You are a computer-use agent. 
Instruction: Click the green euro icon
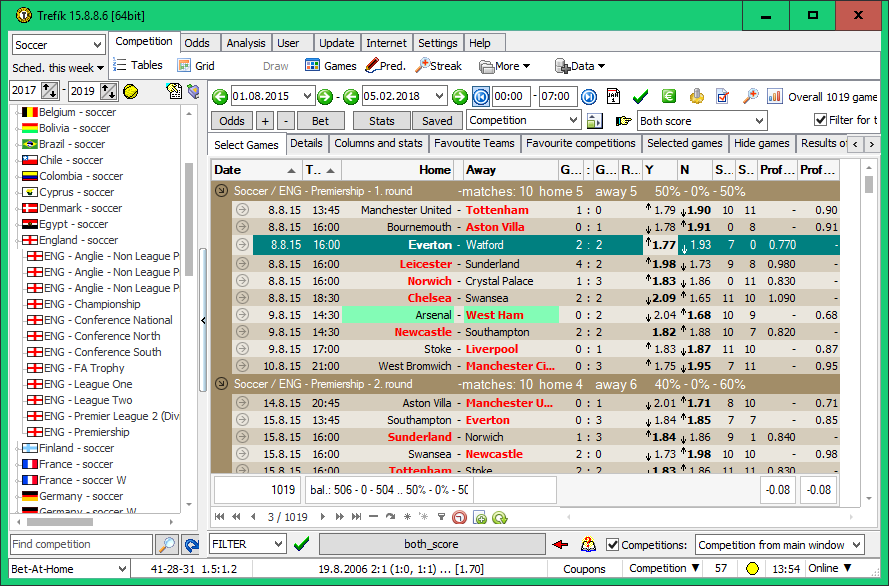pyautogui.click(x=669, y=96)
